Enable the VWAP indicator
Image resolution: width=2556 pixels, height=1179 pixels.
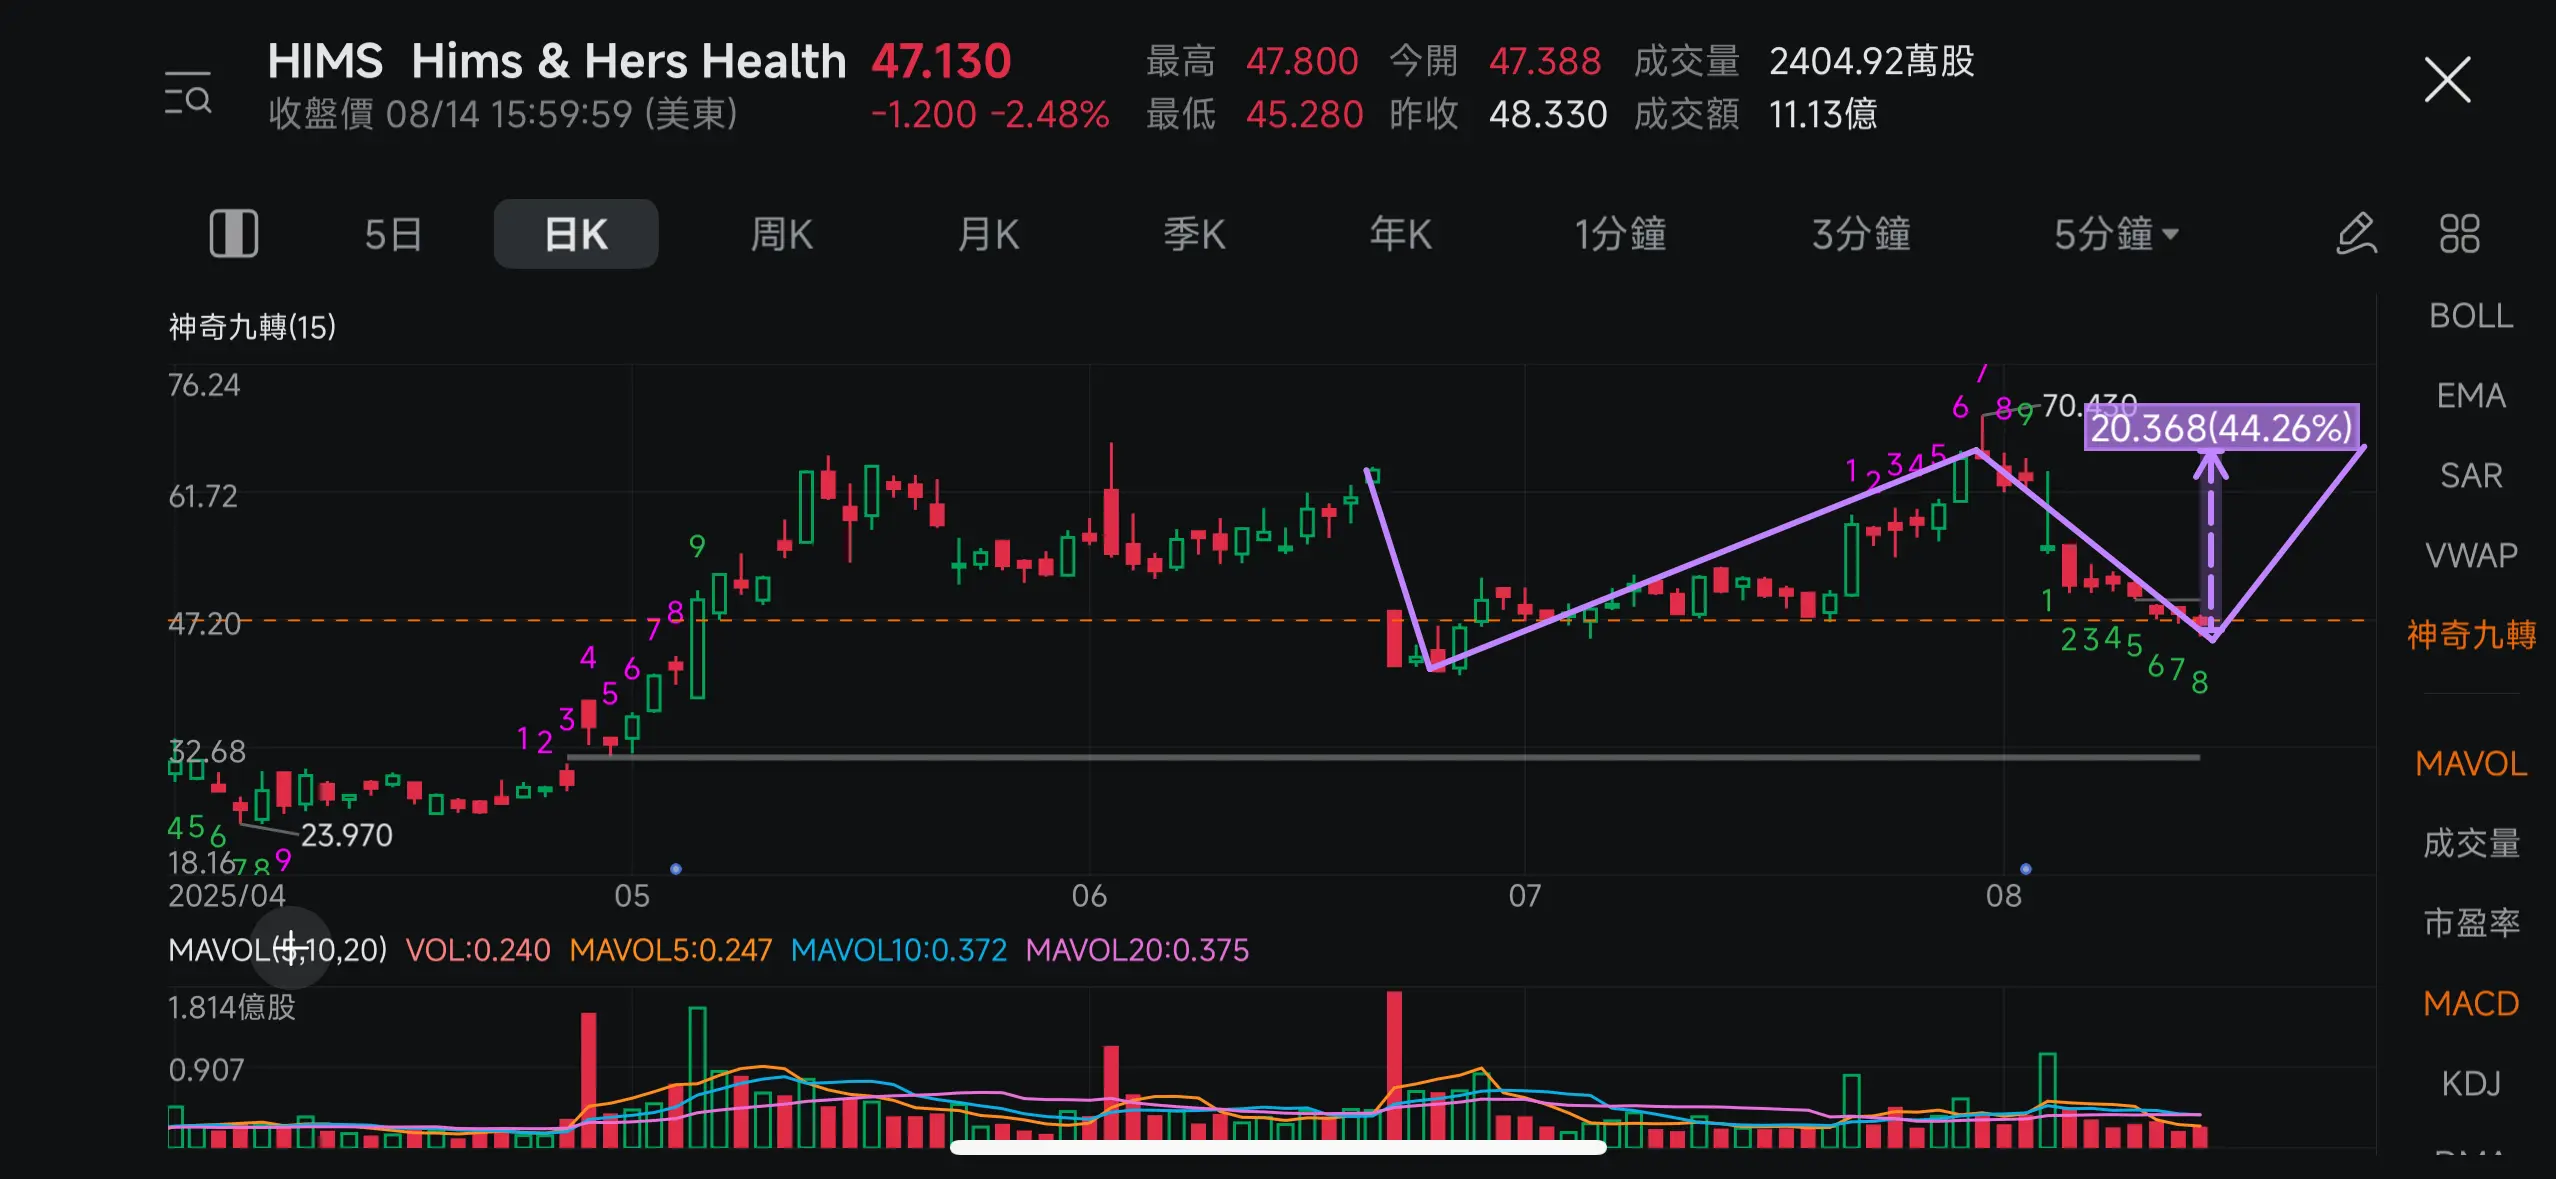[x=2471, y=555]
